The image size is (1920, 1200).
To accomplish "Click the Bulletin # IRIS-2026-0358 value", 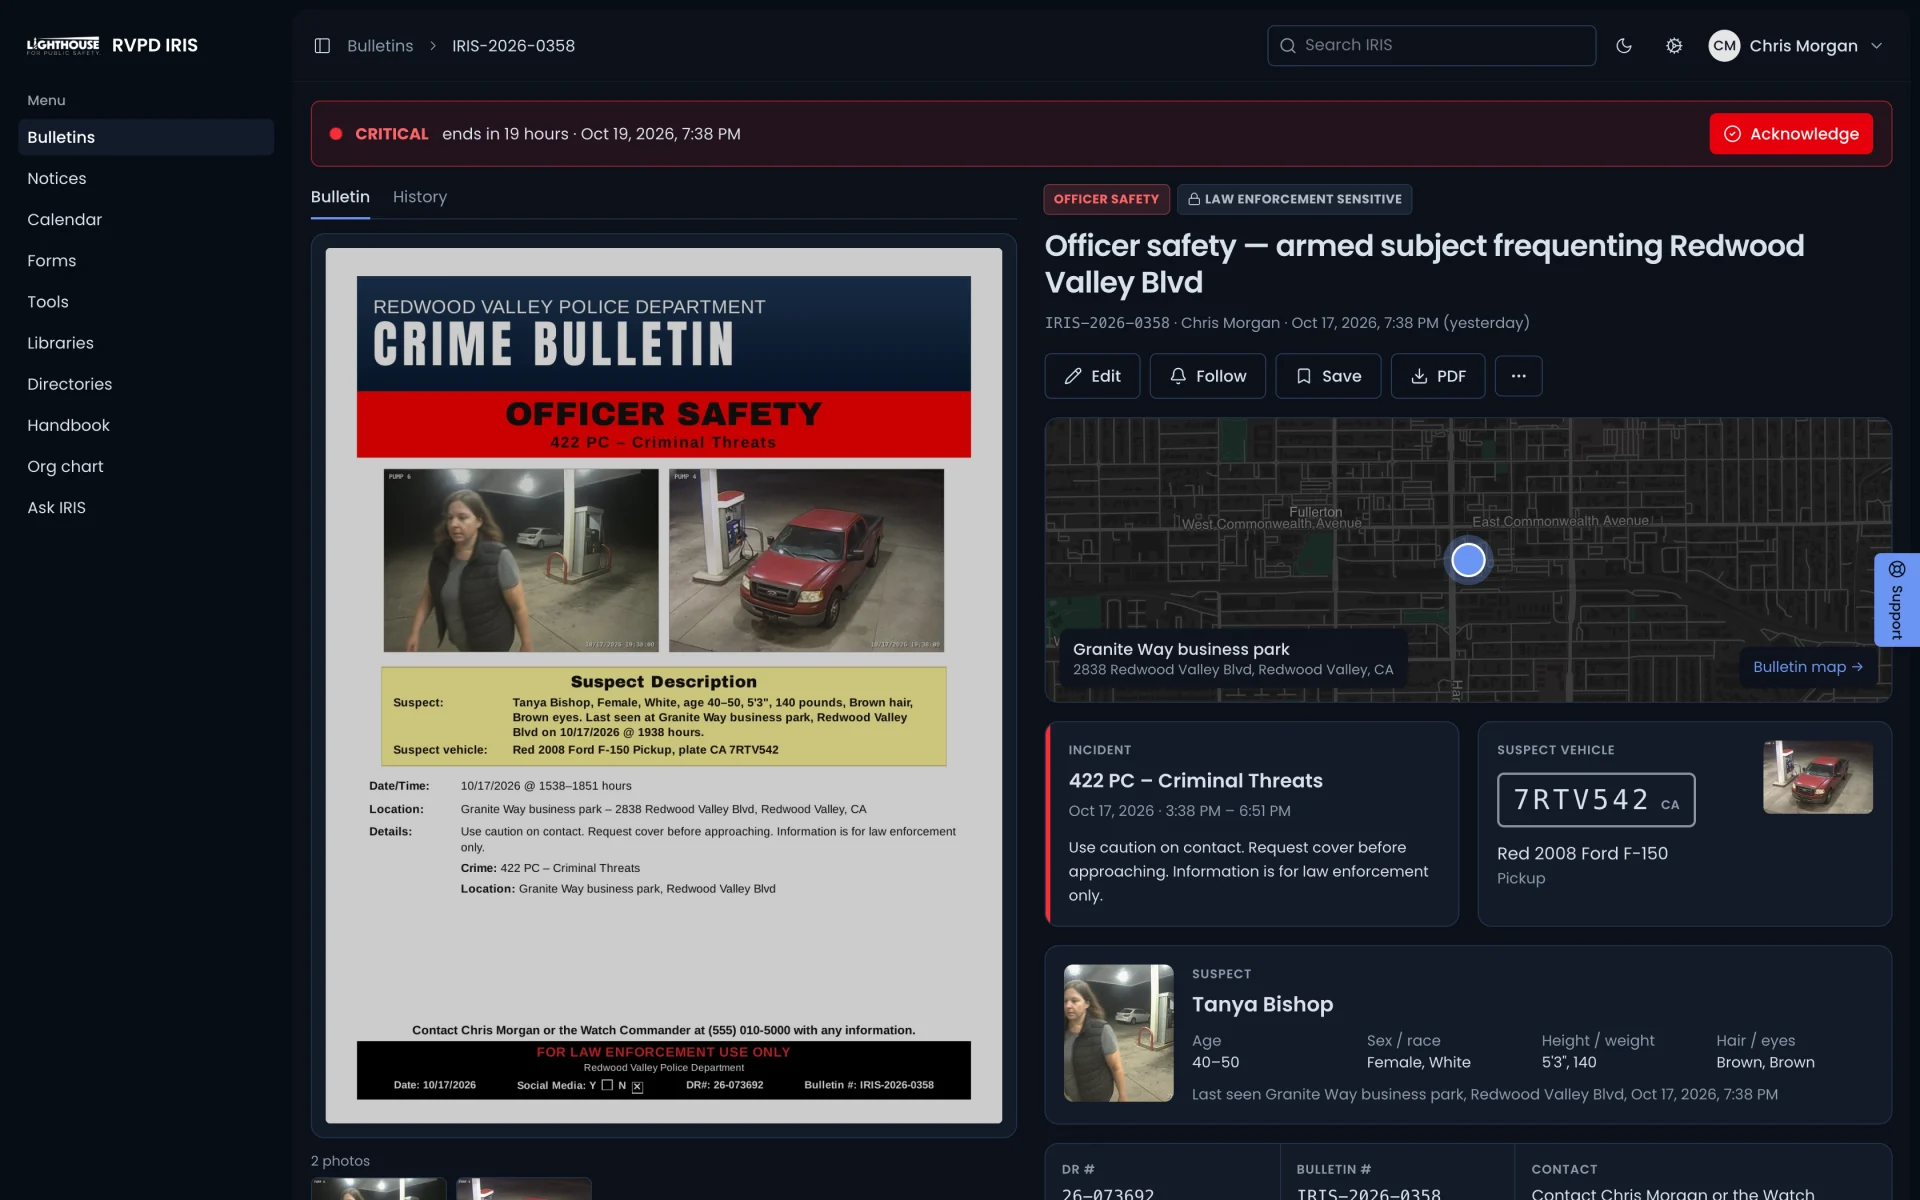I will pyautogui.click(x=1368, y=1193).
